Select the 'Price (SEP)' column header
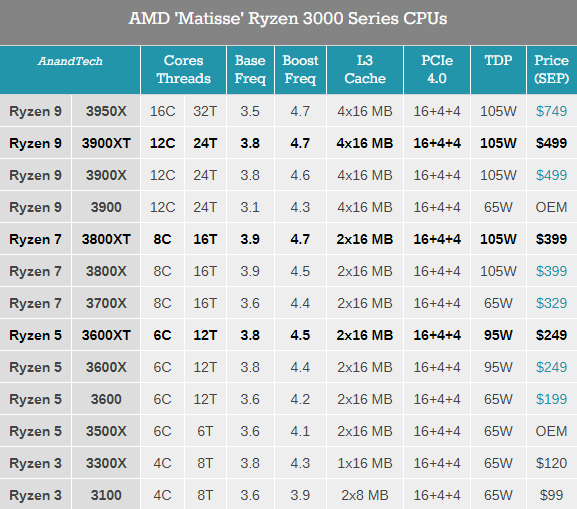 (x=552, y=70)
